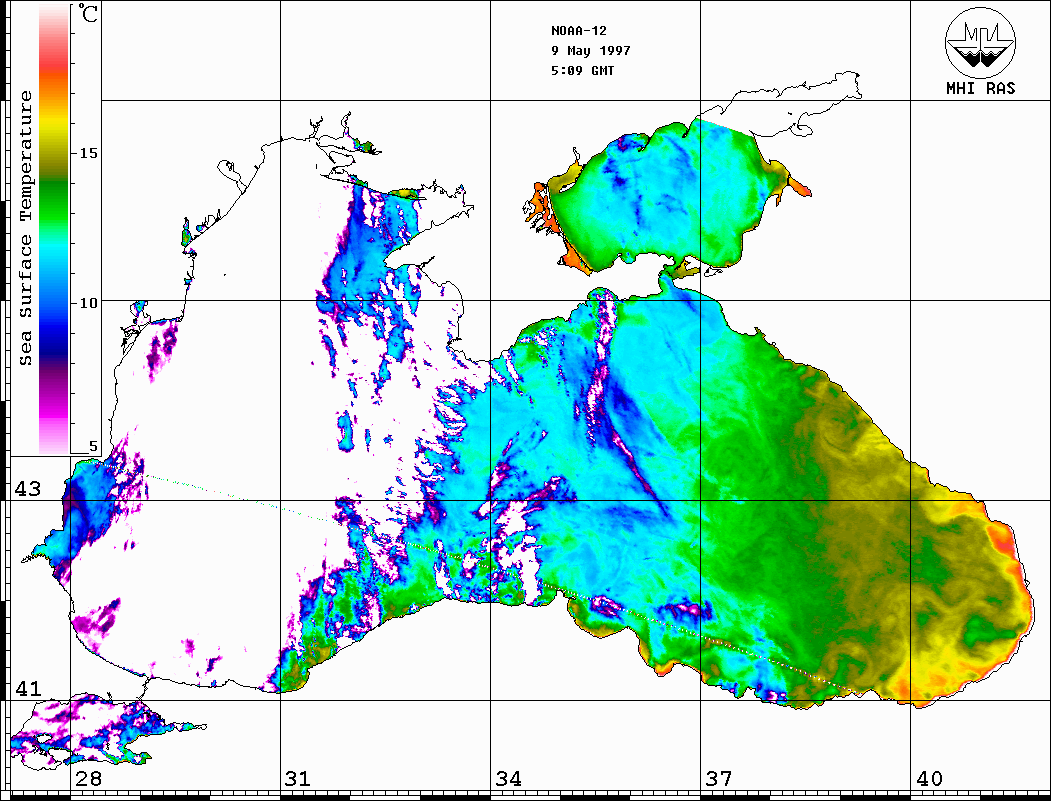This screenshot has width=1051, height=801.
Task: Click the 15 mark on temperature scale
Action: (88, 153)
